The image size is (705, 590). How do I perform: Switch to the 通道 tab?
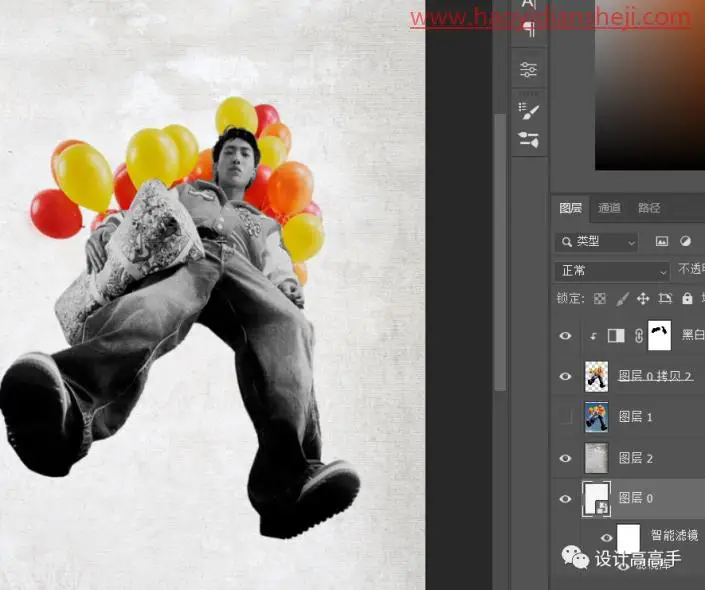pyautogui.click(x=609, y=208)
